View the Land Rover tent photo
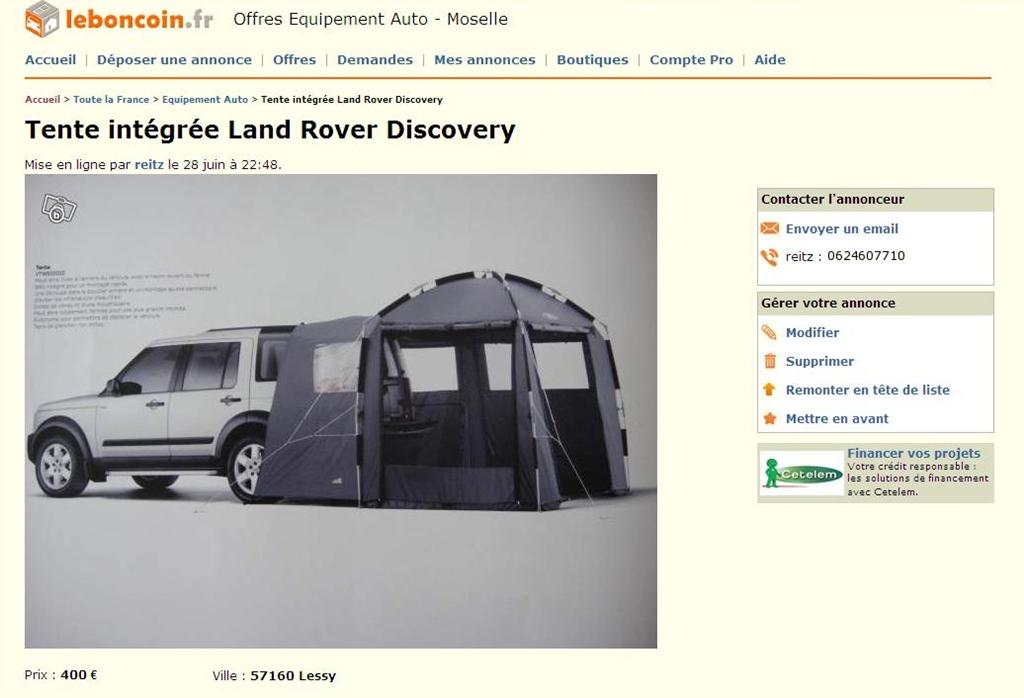 [x=341, y=411]
